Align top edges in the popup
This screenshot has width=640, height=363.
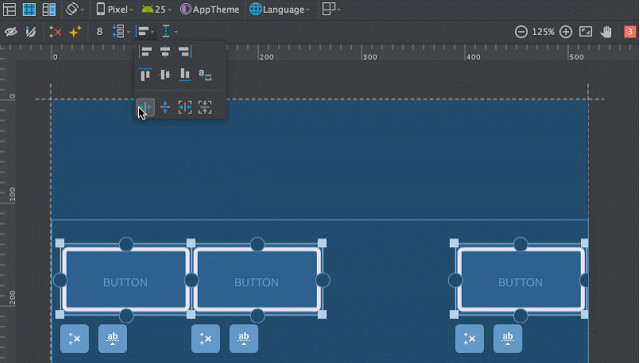tap(145, 74)
